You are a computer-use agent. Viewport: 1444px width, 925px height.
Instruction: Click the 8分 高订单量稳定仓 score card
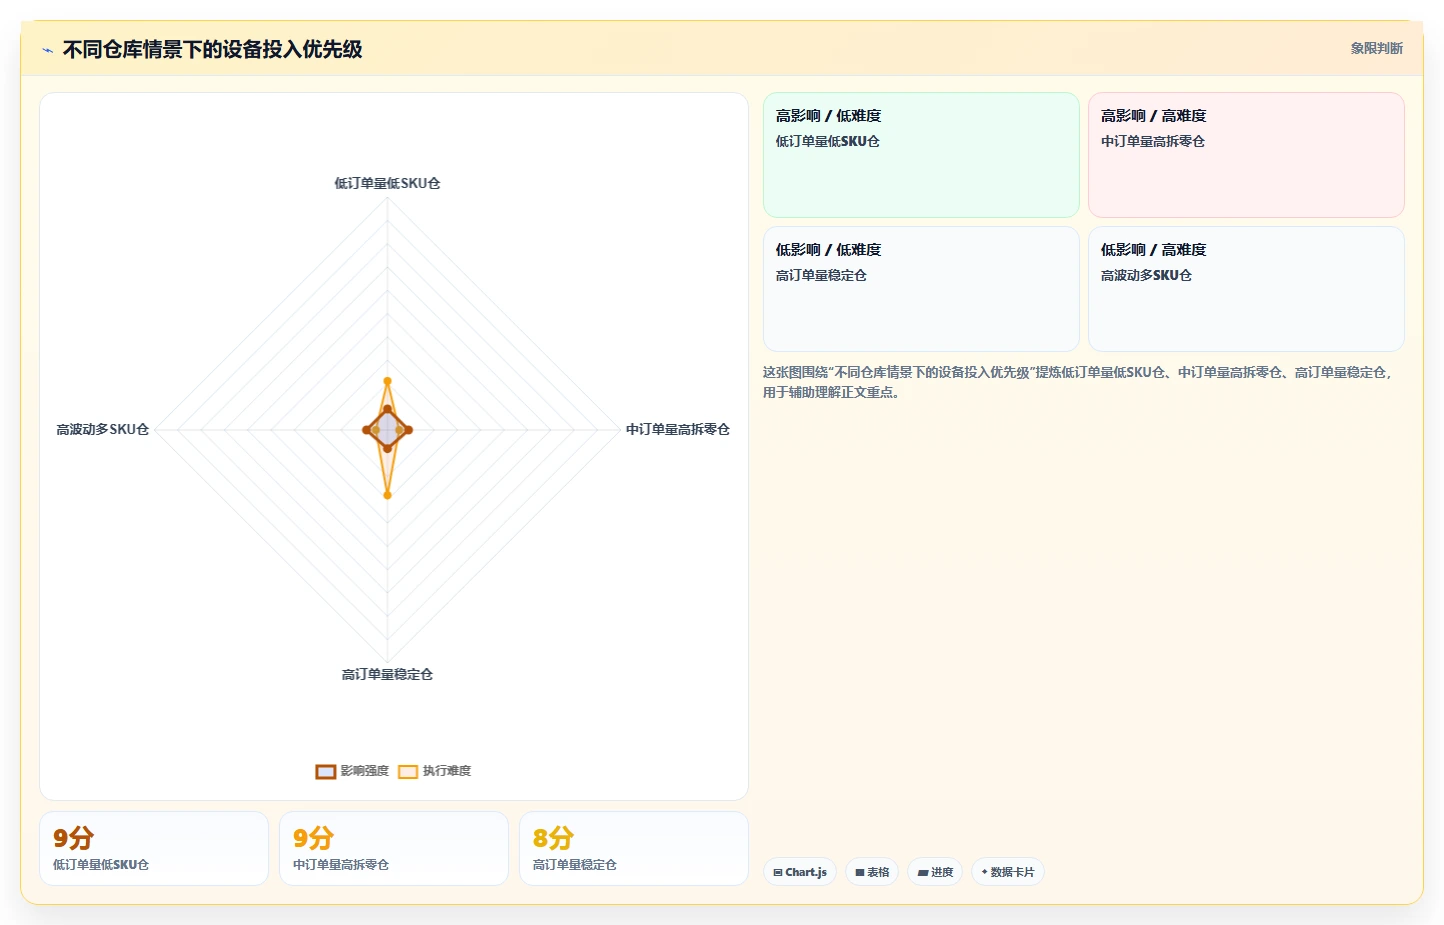pyautogui.click(x=634, y=848)
